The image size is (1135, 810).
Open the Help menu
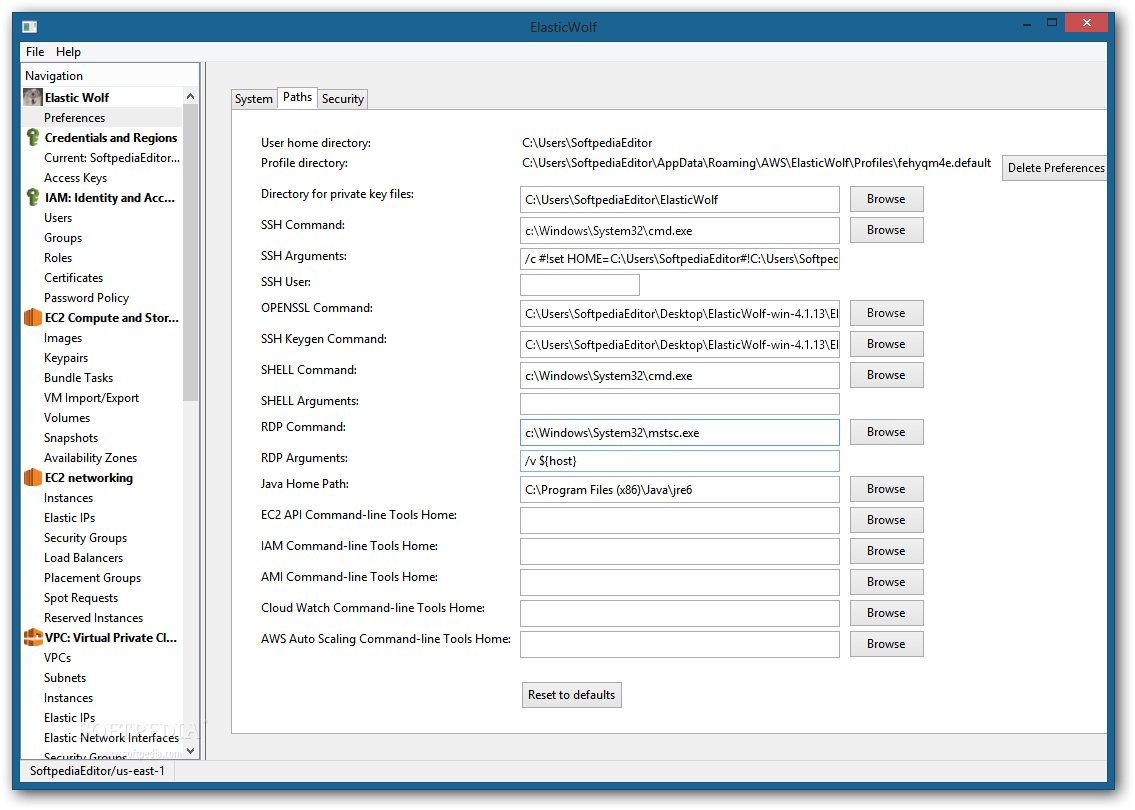pos(68,52)
